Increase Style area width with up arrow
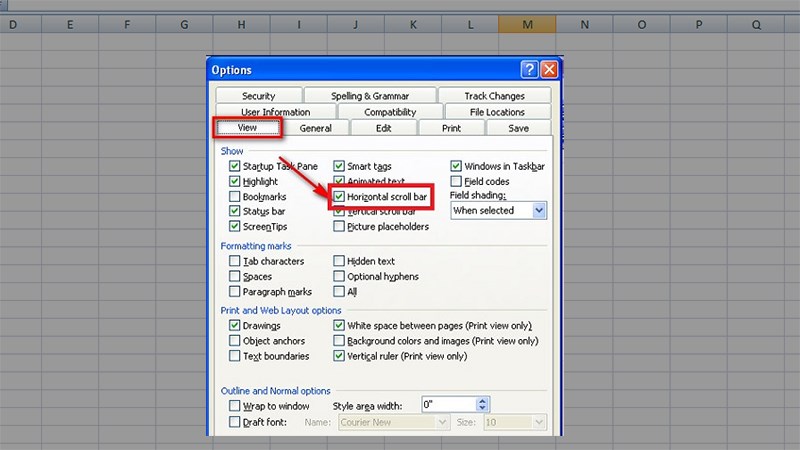Viewport: 800px width, 450px height. 483,401
